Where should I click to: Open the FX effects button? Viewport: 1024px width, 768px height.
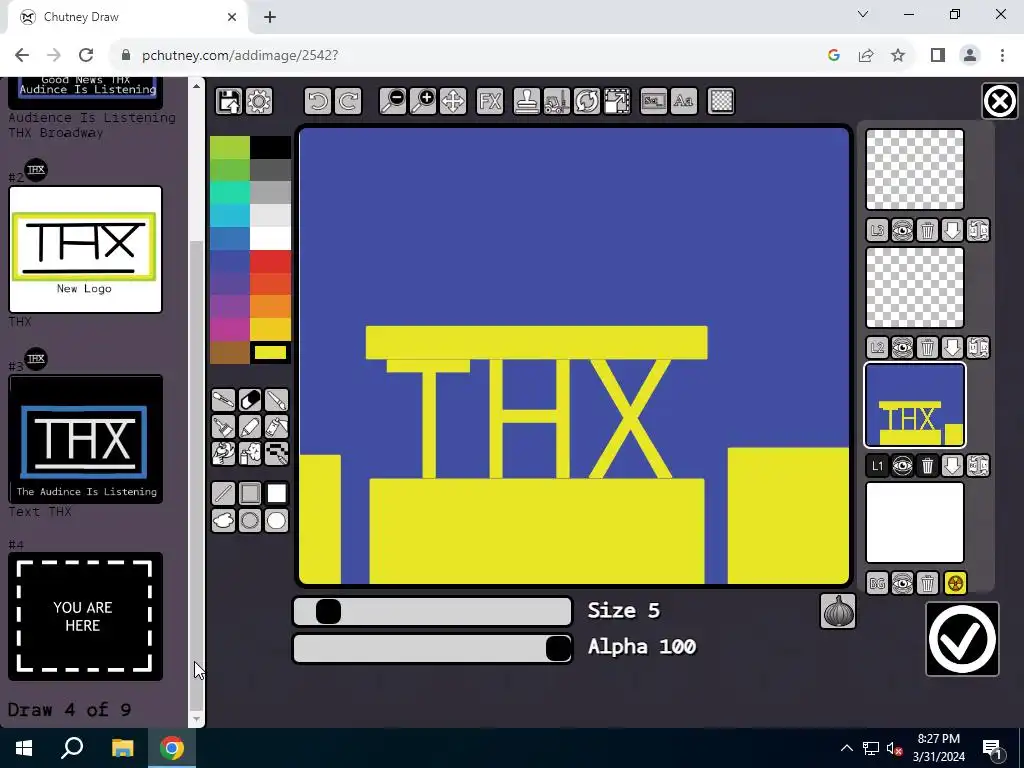point(490,101)
